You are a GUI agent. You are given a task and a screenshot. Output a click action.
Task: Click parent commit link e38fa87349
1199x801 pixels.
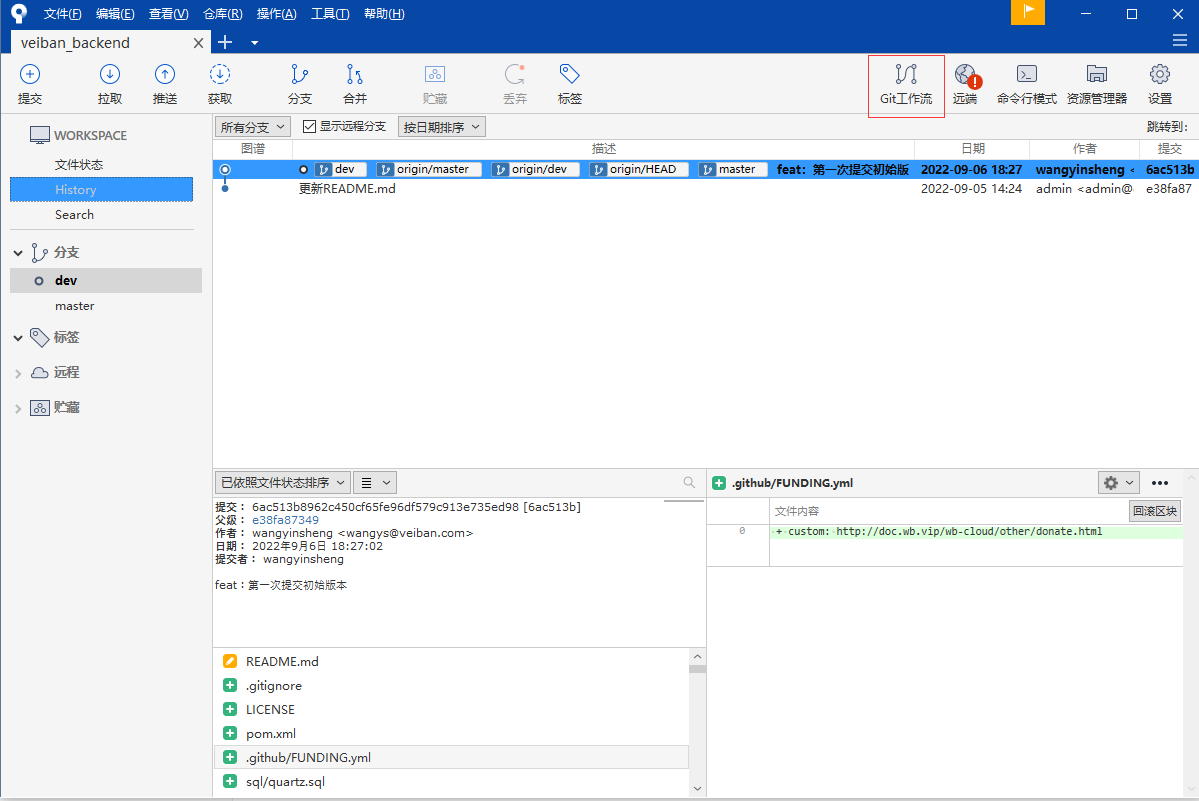pos(285,520)
